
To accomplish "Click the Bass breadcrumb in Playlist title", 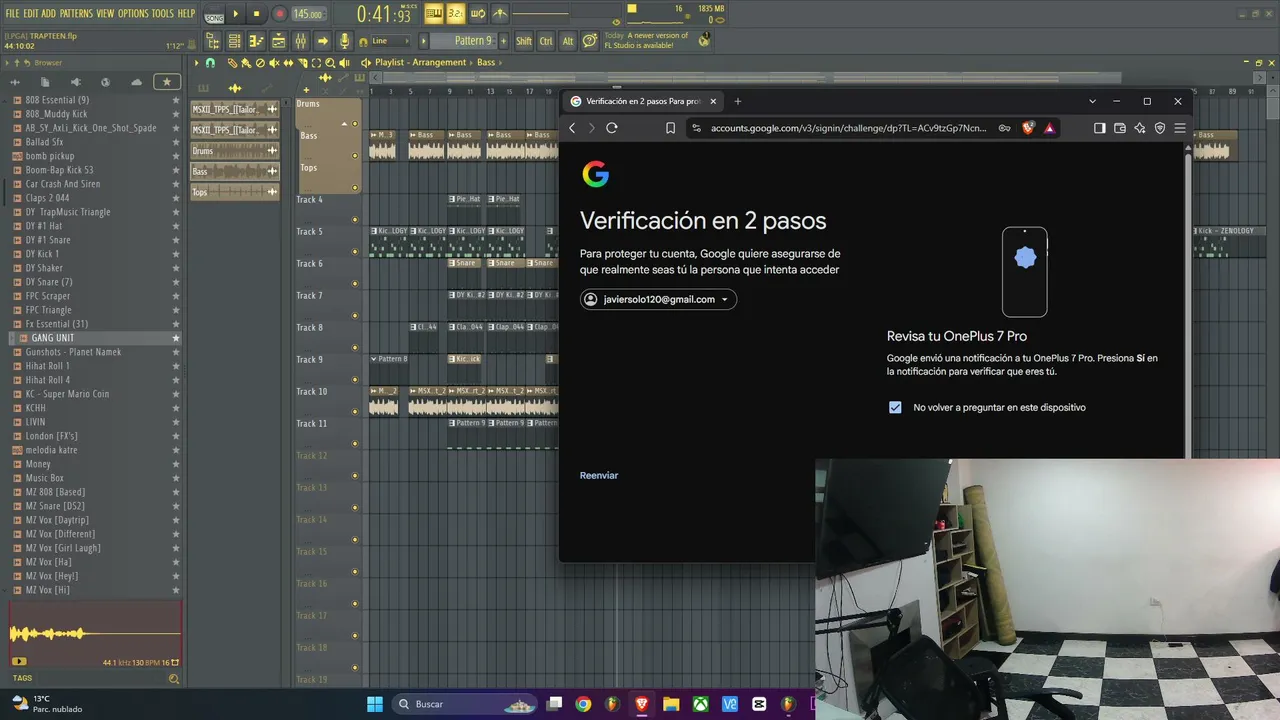I will 486,63.
